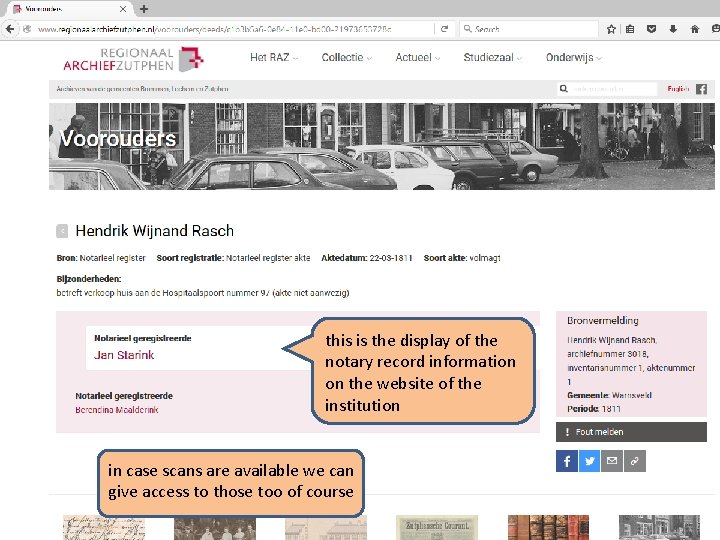
Task: Open the Berendina Maalderink person link
Action: point(117,410)
